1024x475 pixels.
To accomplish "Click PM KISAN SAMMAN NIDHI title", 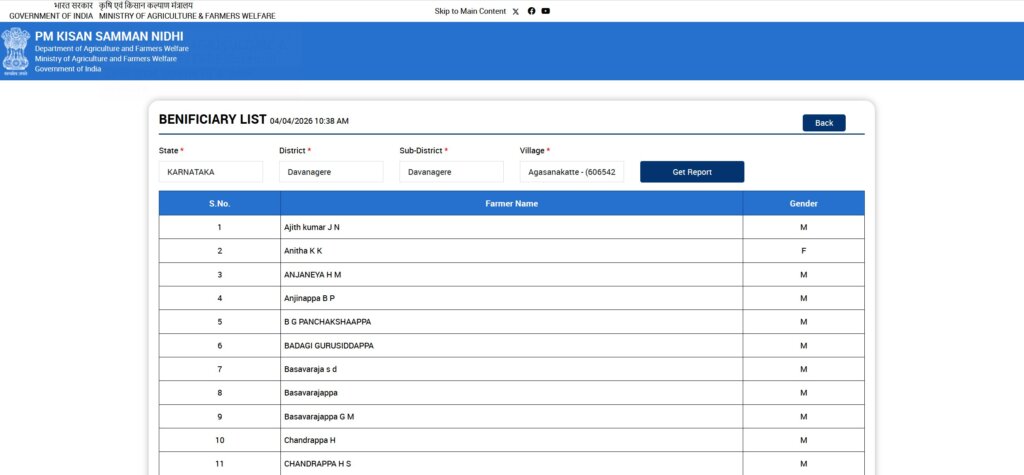I will 109,37.
